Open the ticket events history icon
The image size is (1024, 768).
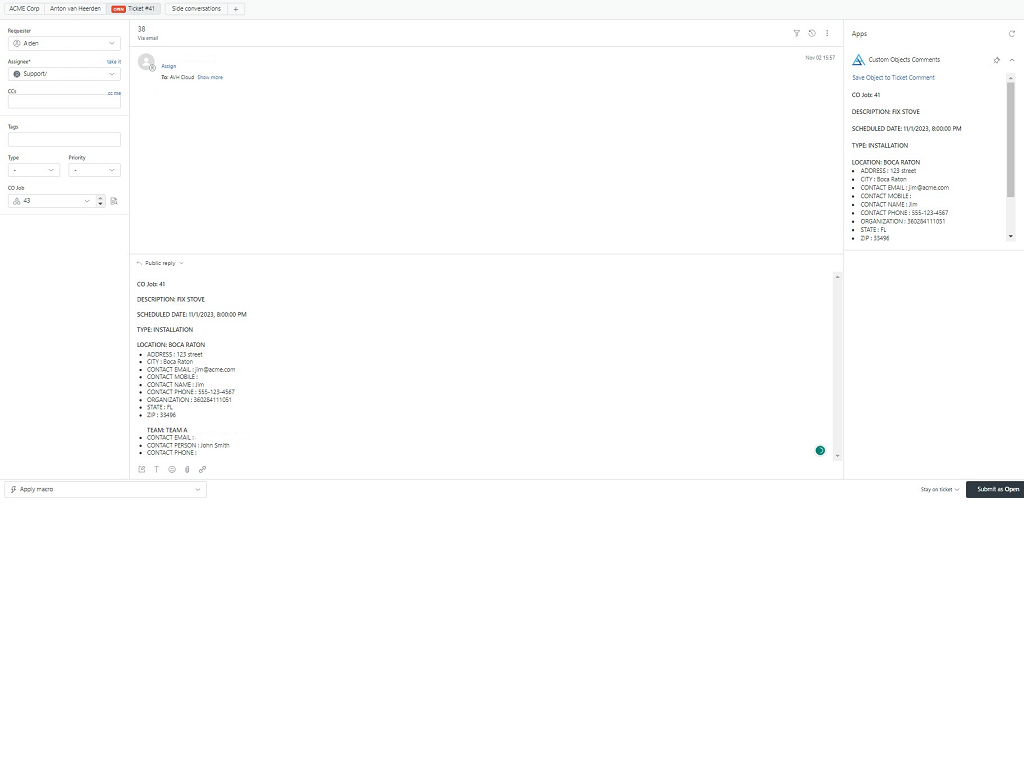point(811,33)
